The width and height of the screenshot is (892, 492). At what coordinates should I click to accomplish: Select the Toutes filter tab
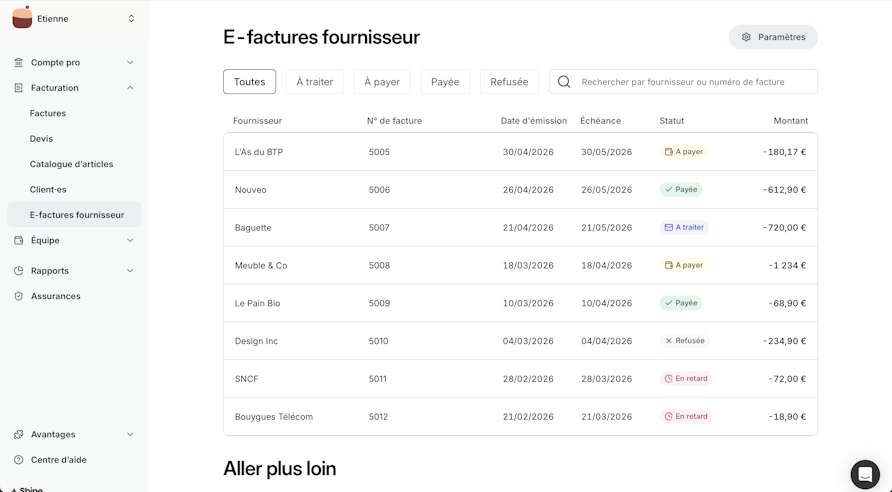[x=249, y=82]
